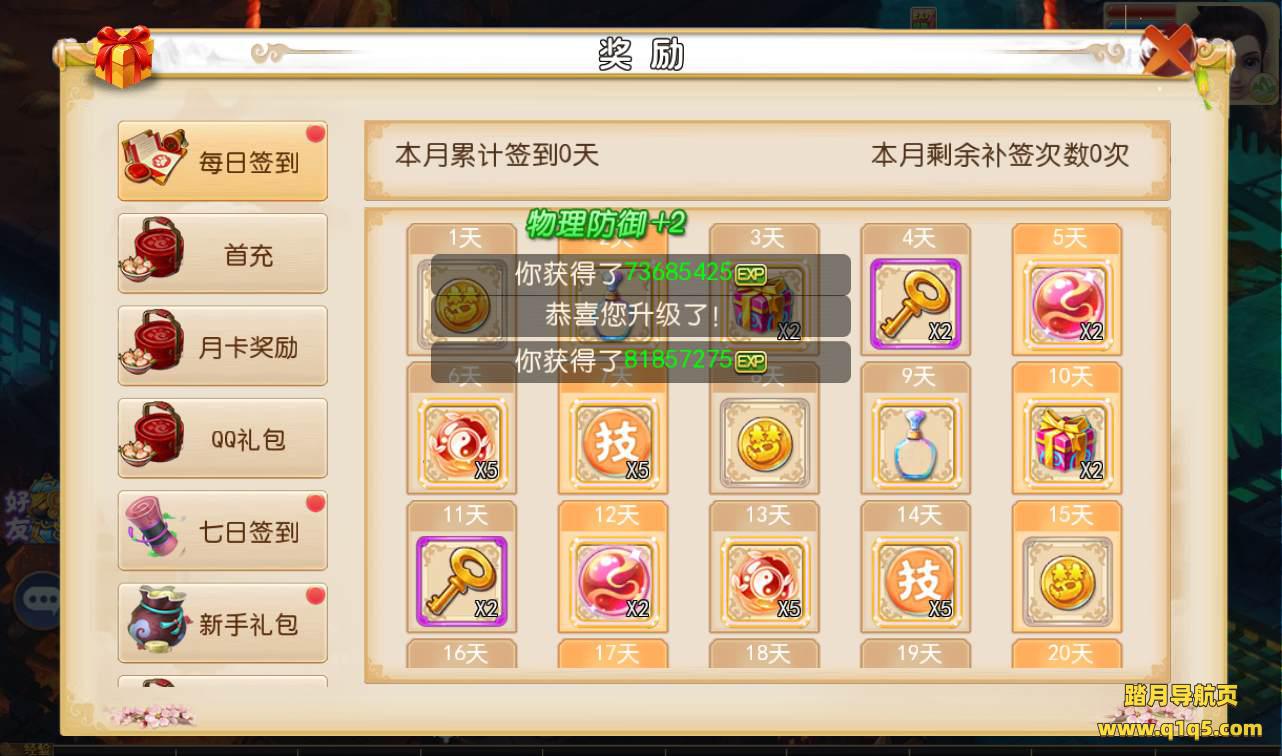Choose the day 7 技 skill token

point(613,442)
